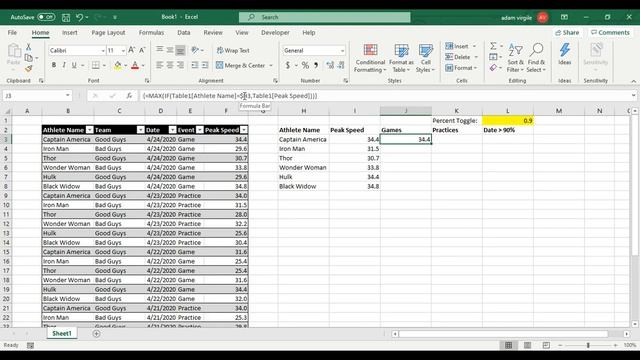
Task: Select yellow Percent Toggle cell 0.9
Action: [x=508, y=120]
